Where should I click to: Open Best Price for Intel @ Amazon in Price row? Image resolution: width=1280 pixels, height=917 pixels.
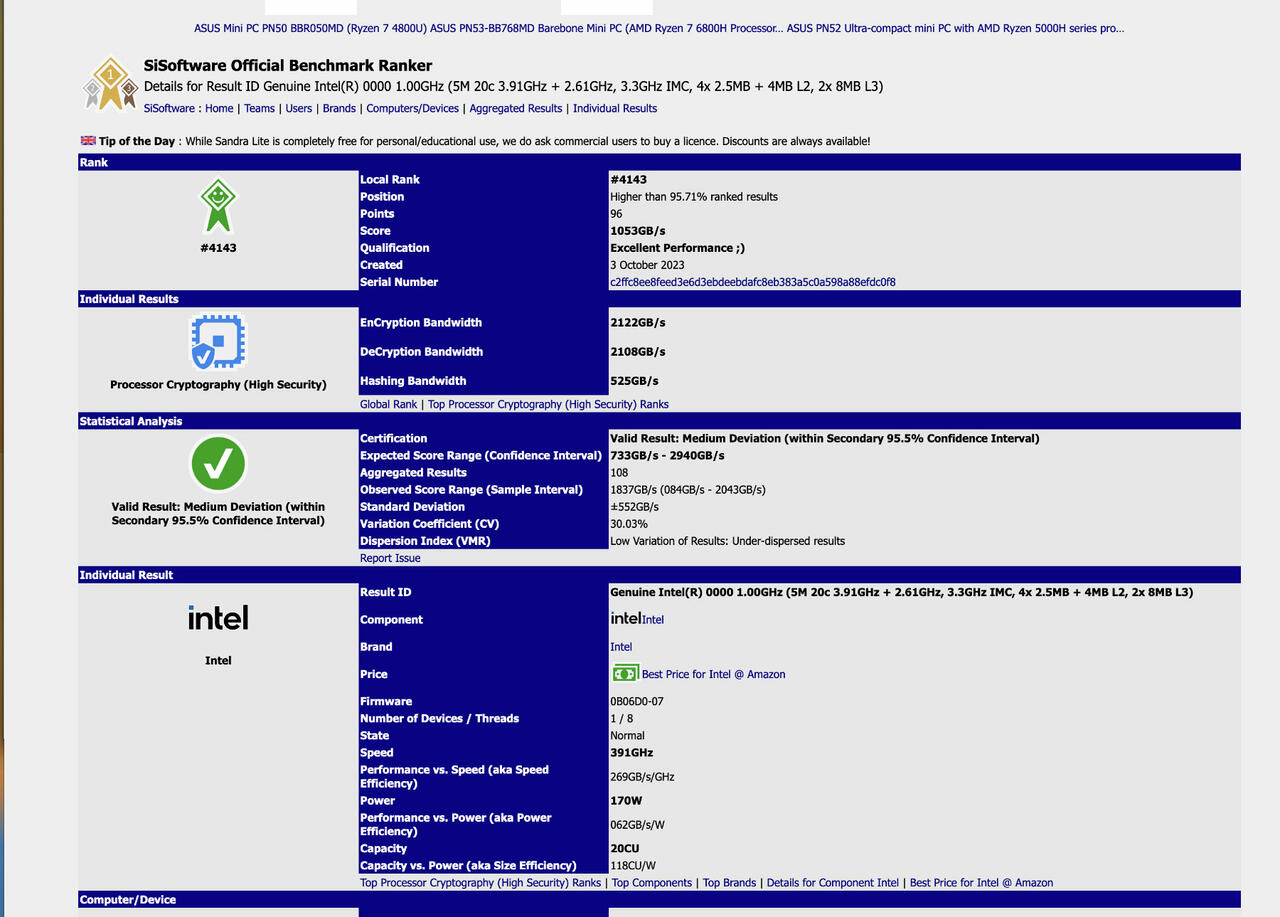point(713,674)
